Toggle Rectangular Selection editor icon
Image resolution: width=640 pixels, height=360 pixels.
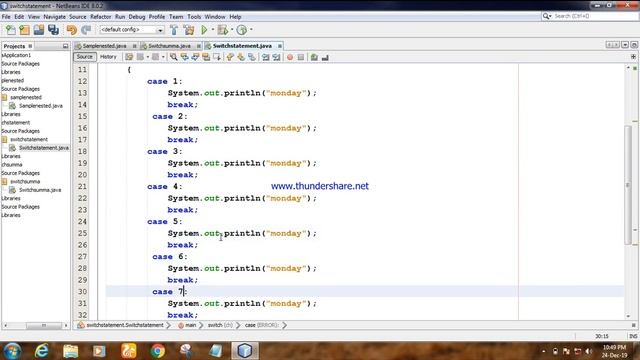(x=217, y=57)
